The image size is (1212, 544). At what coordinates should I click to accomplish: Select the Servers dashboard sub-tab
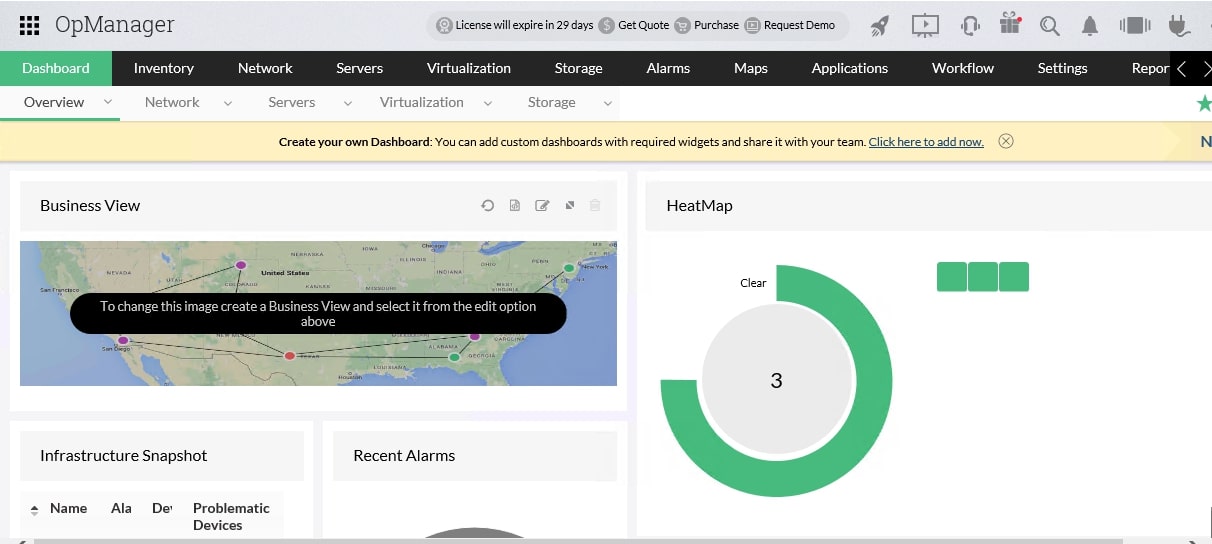point(292,102)
